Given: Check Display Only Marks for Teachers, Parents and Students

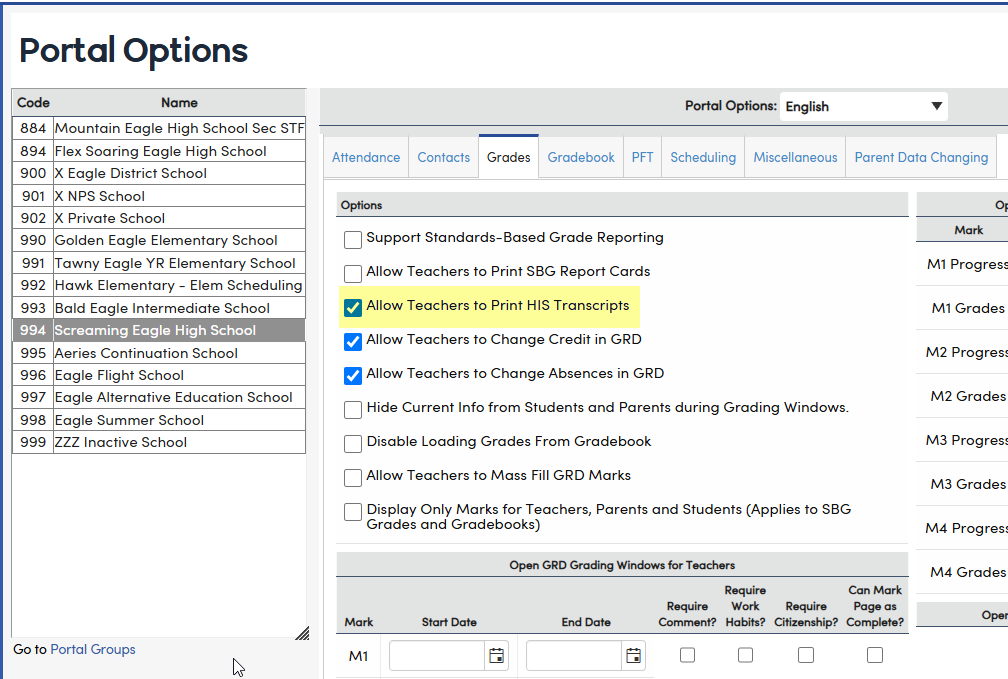Looking at the screenshot, I should pyautogui.click(x=353, y=512).
